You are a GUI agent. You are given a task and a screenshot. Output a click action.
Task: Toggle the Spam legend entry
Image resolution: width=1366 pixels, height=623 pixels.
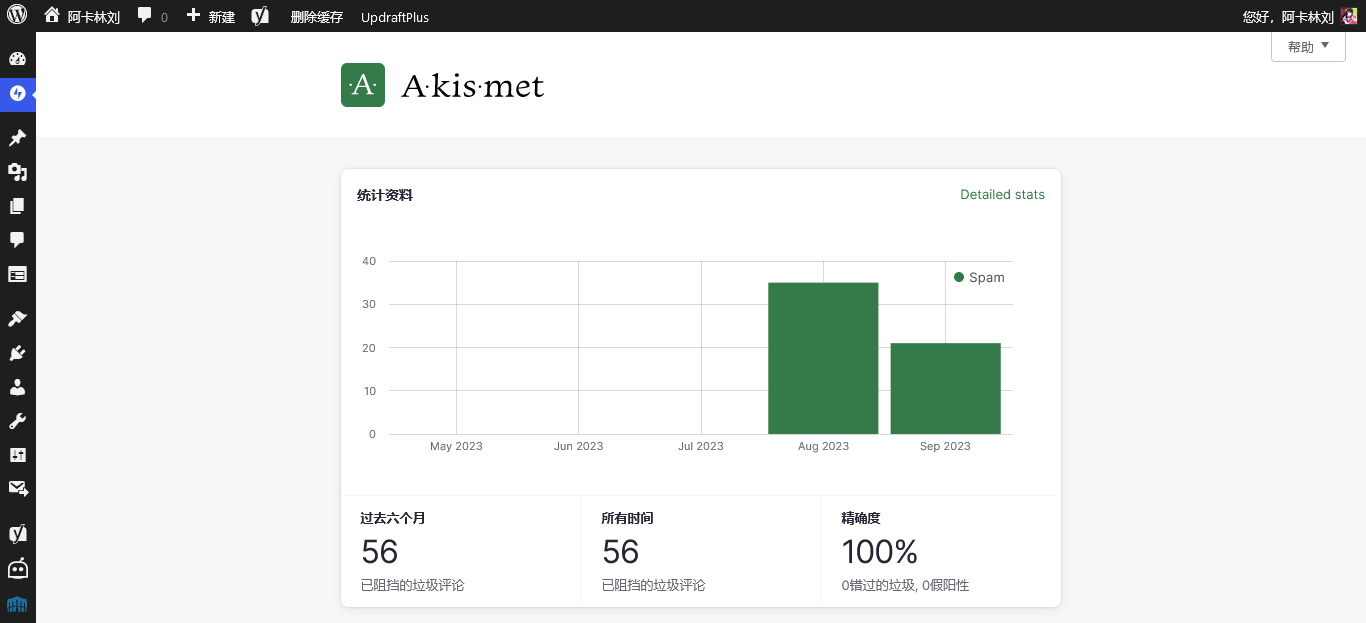point(979,277)
